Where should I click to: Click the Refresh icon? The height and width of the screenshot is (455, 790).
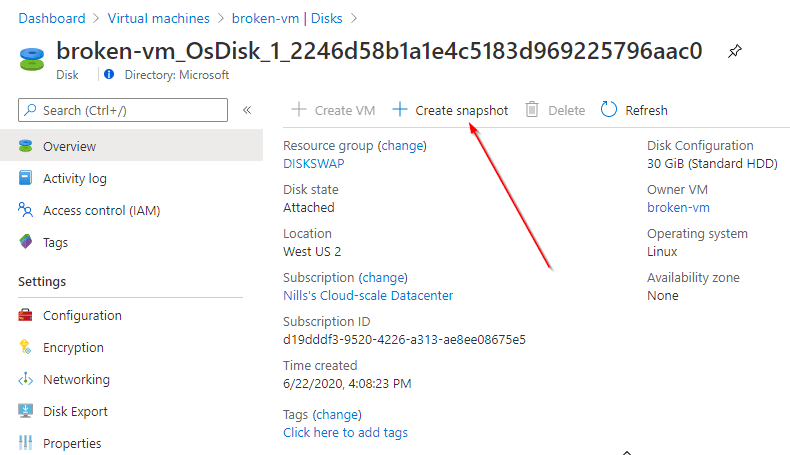pyautogui.click(x=609, y=110)
